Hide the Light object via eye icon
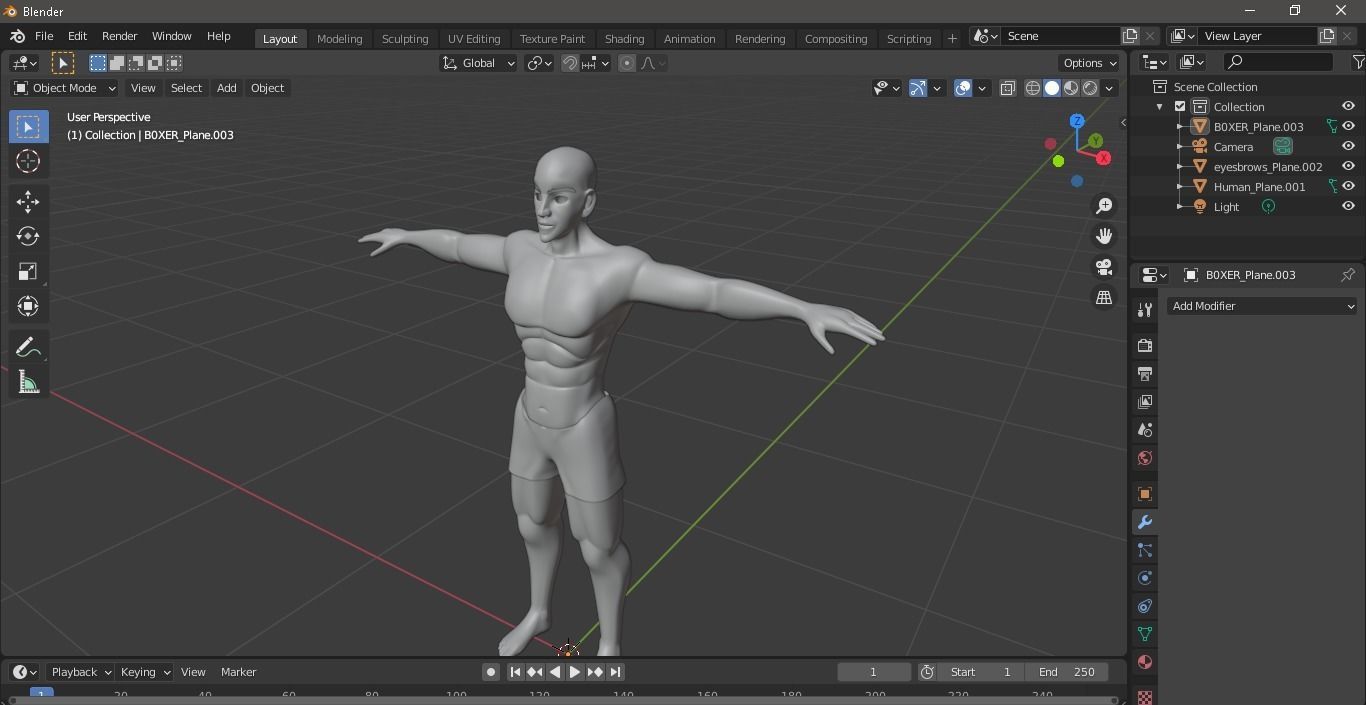 tap(1348, 207)
